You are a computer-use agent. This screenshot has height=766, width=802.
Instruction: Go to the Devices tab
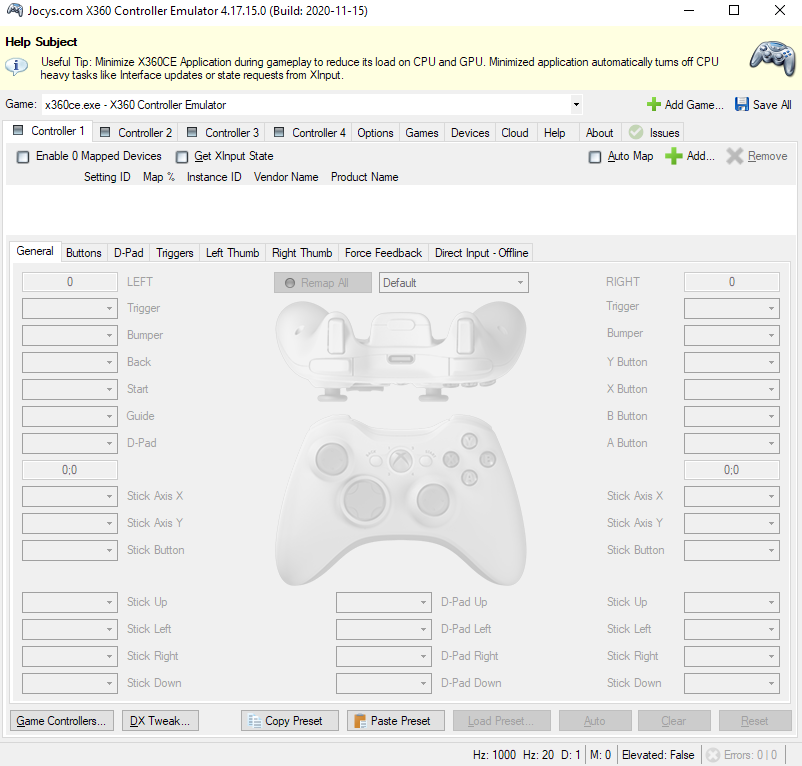(x=470, y=133)
